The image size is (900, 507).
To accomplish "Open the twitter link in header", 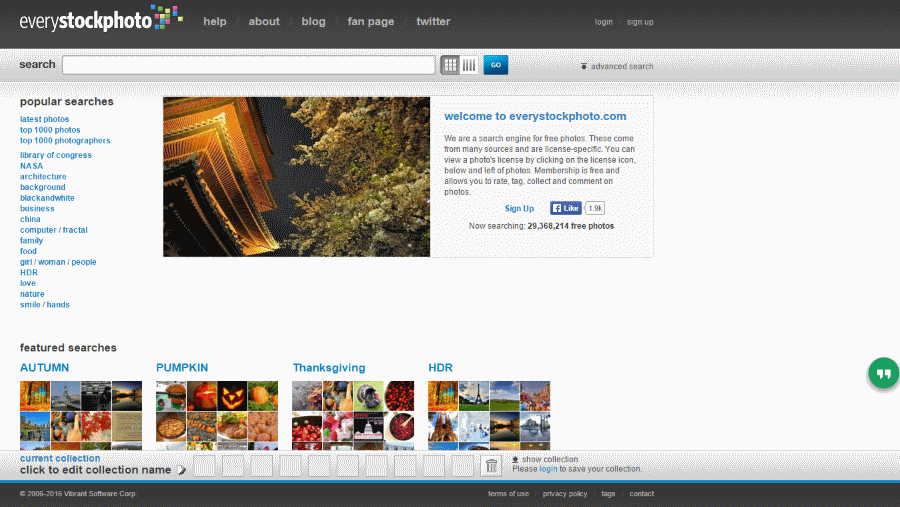I will click(433, 21).
